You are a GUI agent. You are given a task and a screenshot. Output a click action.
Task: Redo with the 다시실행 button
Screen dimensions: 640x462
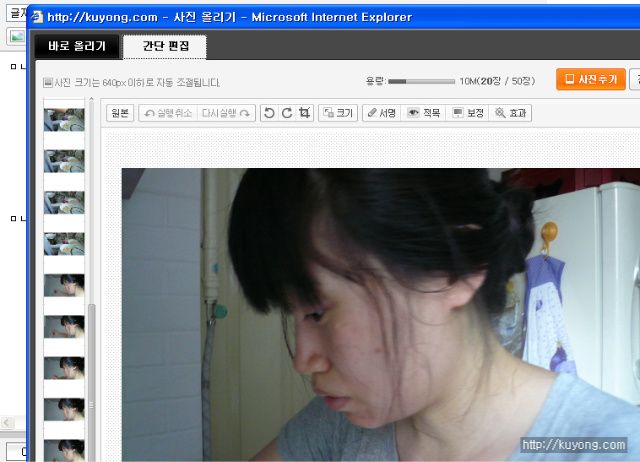point(226,113)
